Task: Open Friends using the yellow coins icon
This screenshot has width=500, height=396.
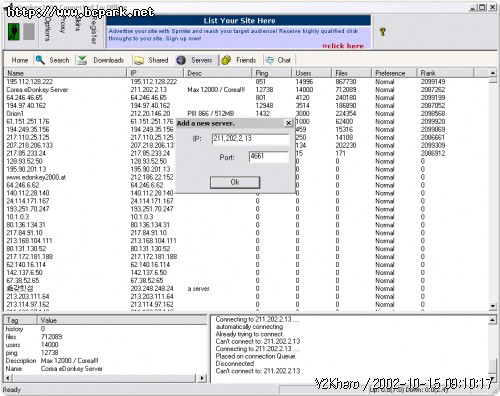Action: click(226, 60)
